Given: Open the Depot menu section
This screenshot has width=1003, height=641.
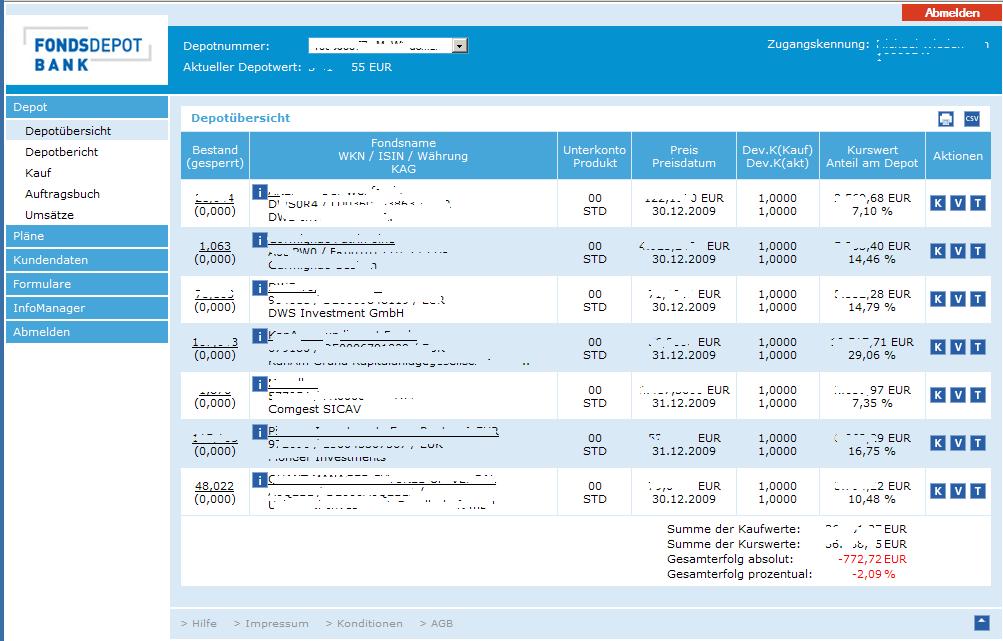Looking at the screenshot, I should click(87, 107).
